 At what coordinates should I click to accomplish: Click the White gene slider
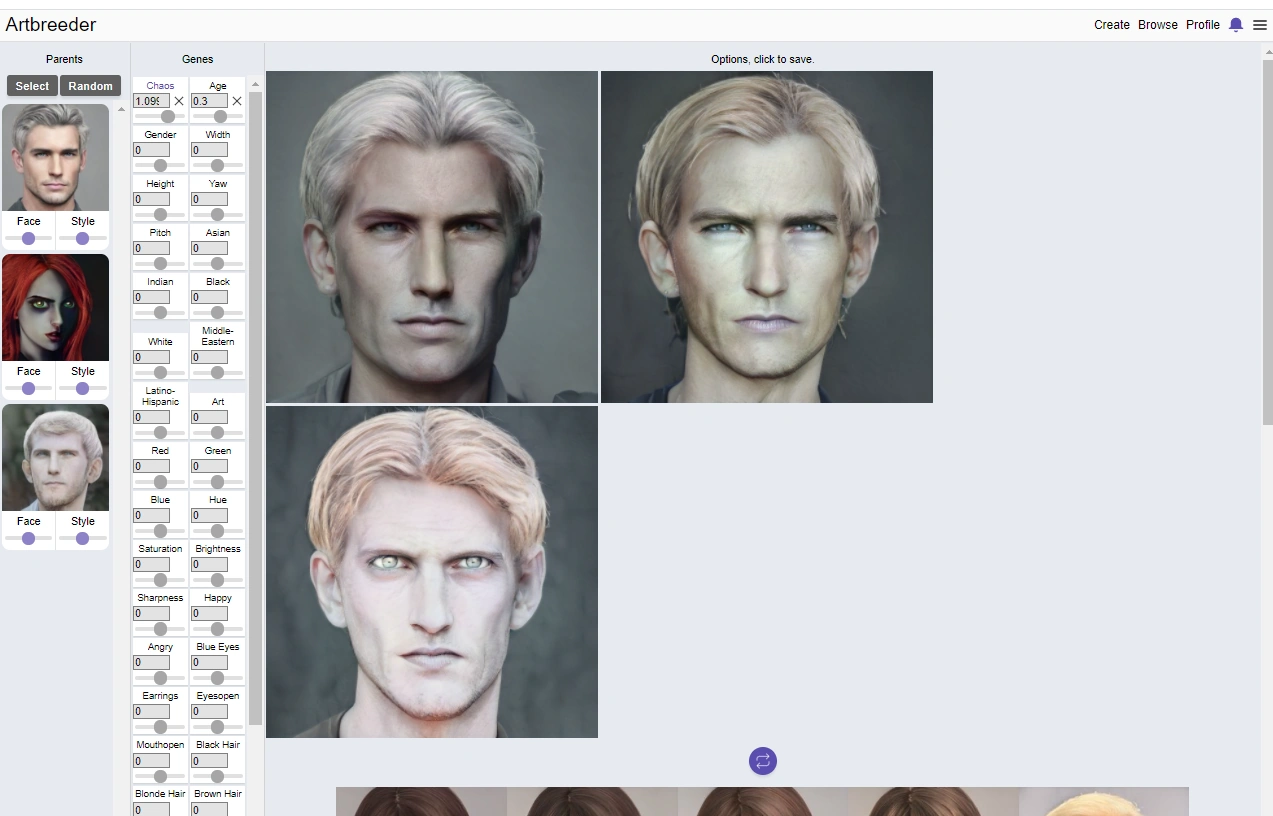tap(160, 373)
